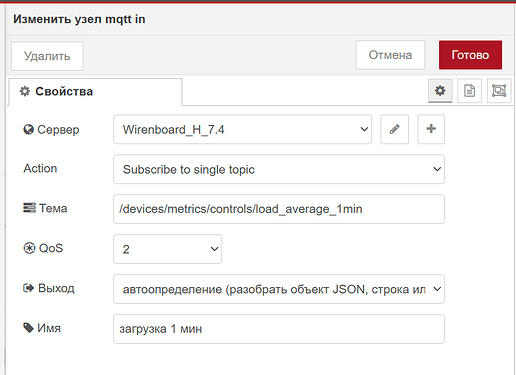516x375 pixels.
Task: Click the red Готово button
Action: pyautogui.click(x=470, y=55)
